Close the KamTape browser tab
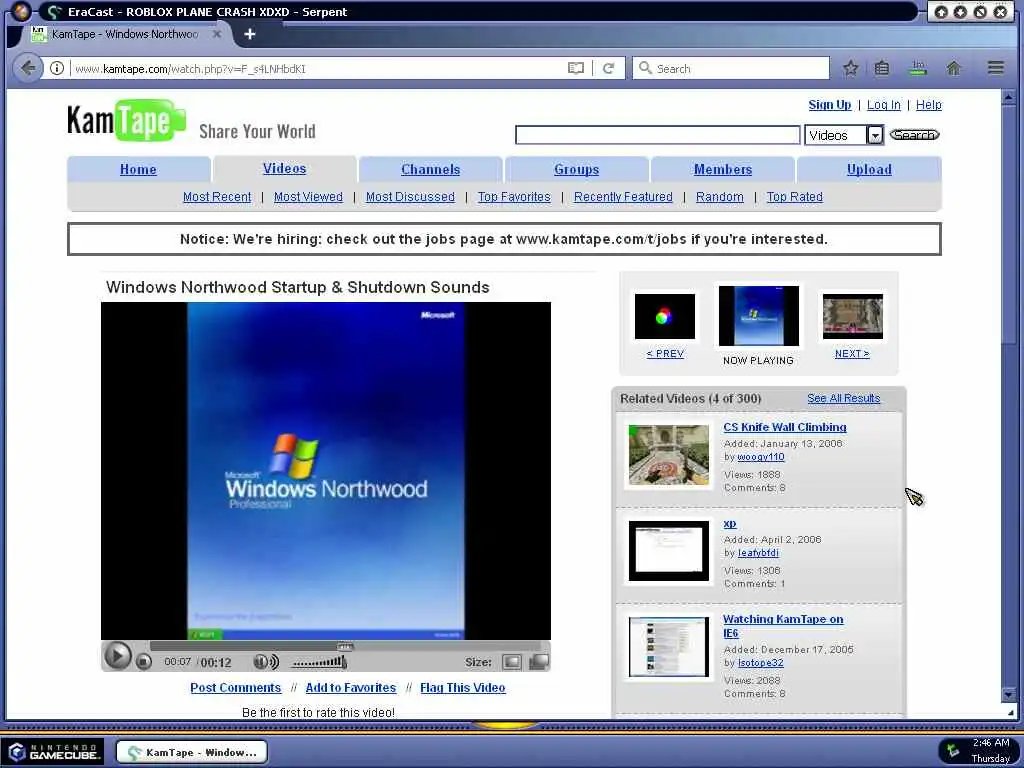Screen dimensions: 1024x768 pyautogui.click(x=217, y=34)
